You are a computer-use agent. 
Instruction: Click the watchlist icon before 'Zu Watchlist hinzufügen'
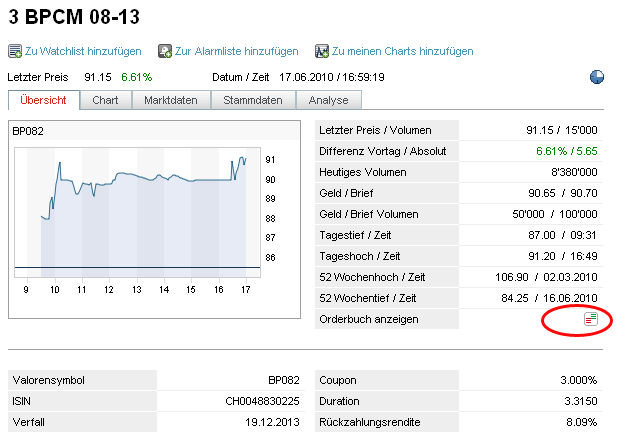15,51
